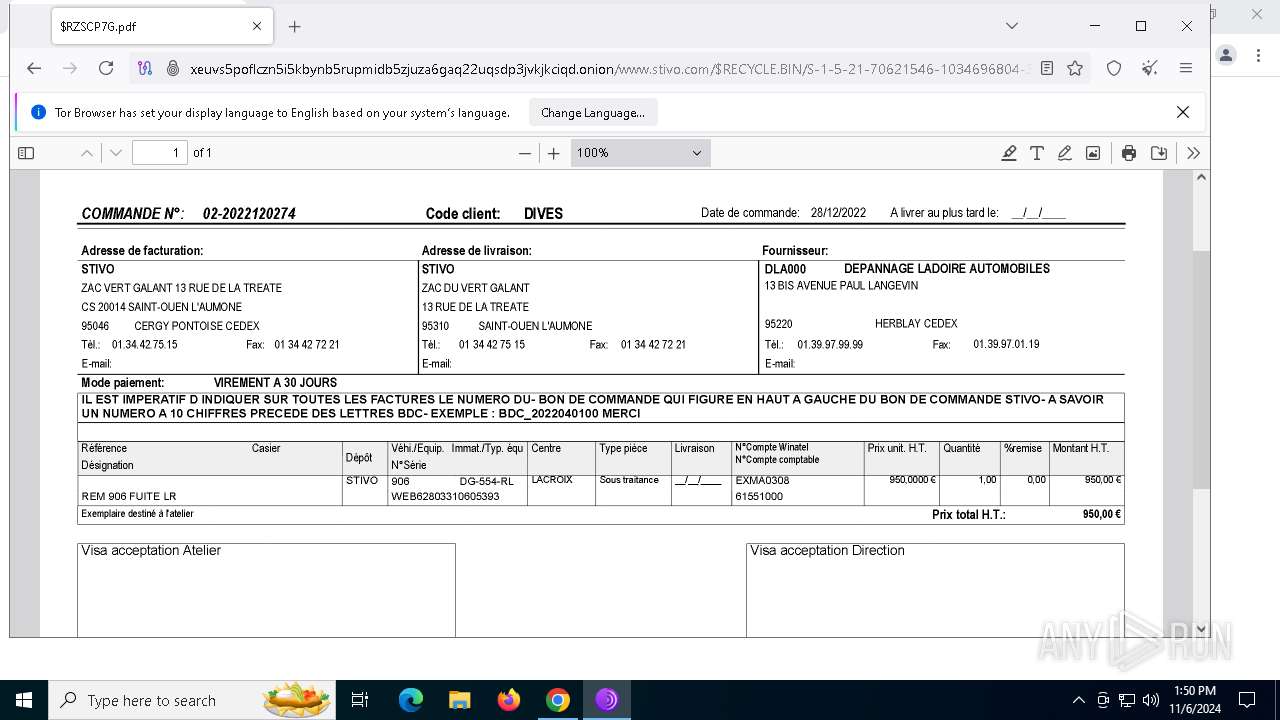This screenshot has height=720, width=1280.
Task: Close the $RZSCP7G.pdf tab
Action: pos(256,27)
